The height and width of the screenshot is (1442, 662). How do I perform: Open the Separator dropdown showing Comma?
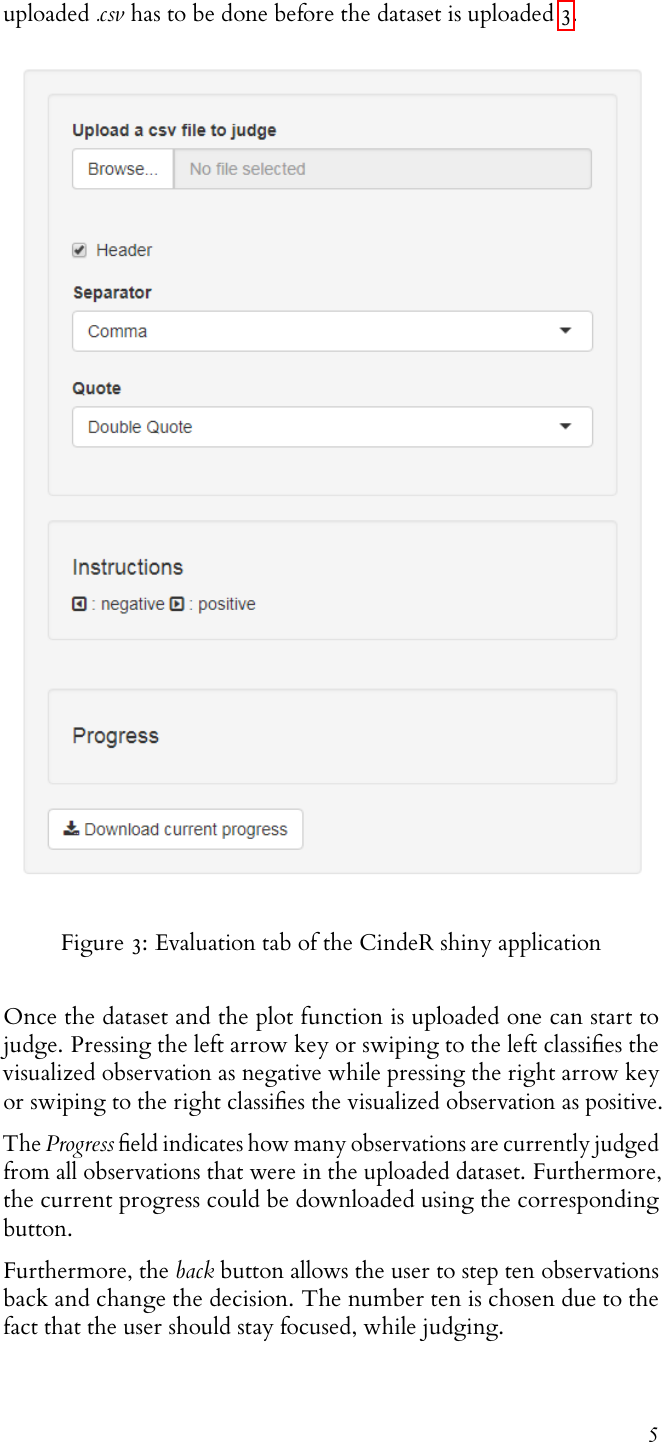[332, 330]
